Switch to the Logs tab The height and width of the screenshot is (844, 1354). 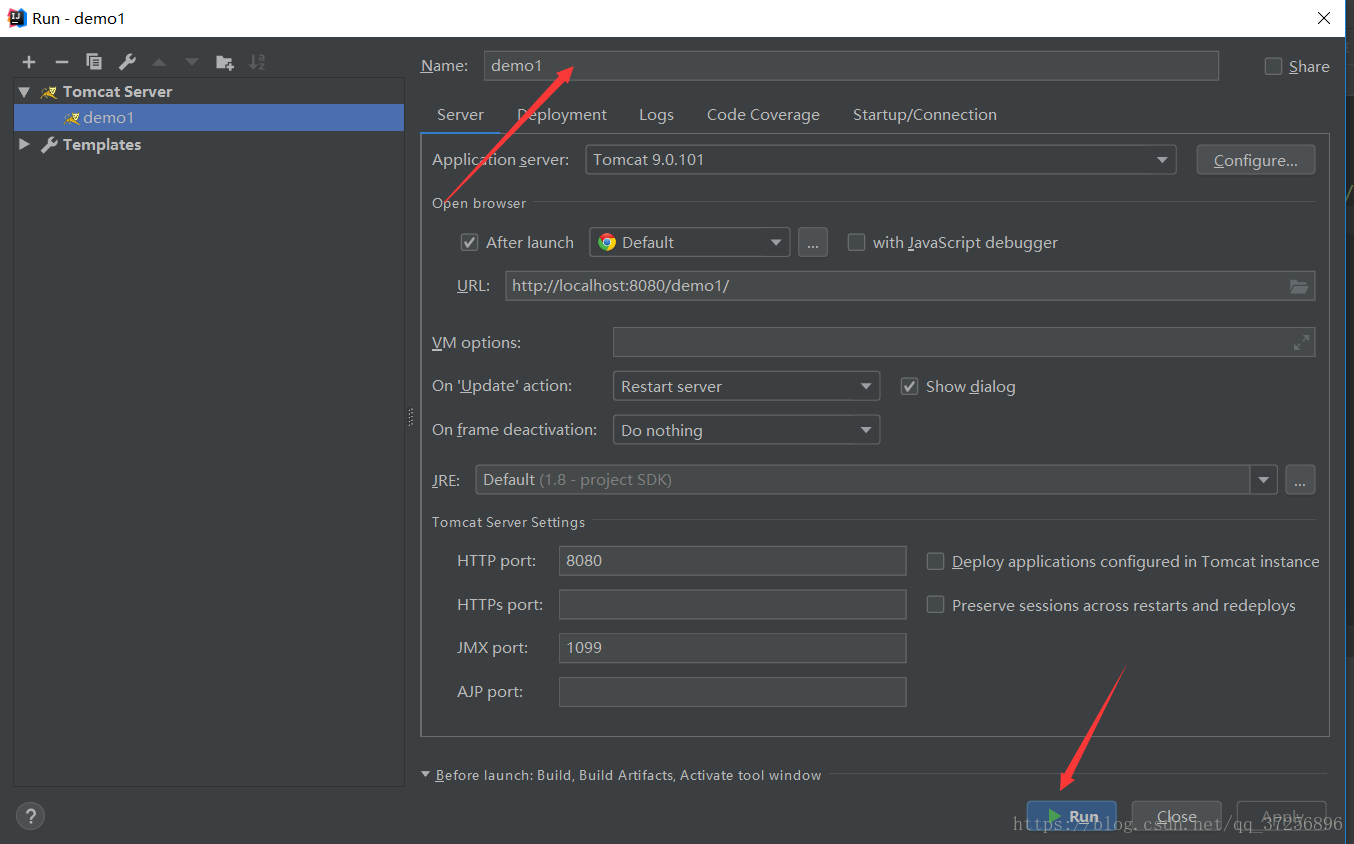tap(656, 115)
